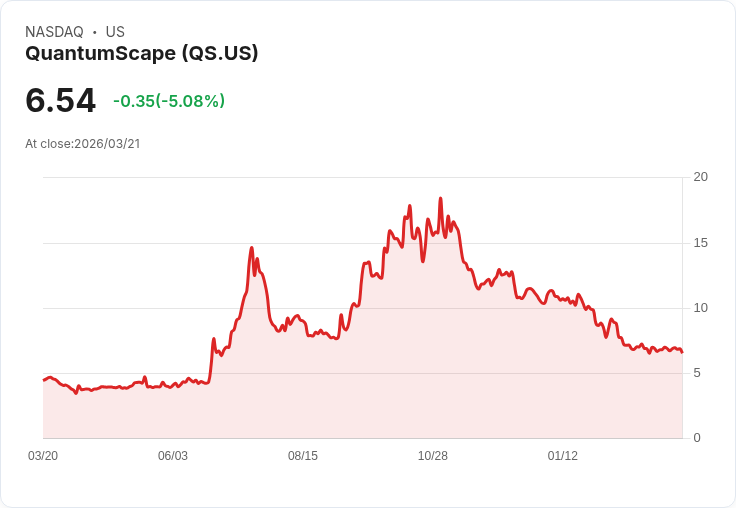Click the 01/12 date label on x-axis
736x508 pixels.
point(563,456)
